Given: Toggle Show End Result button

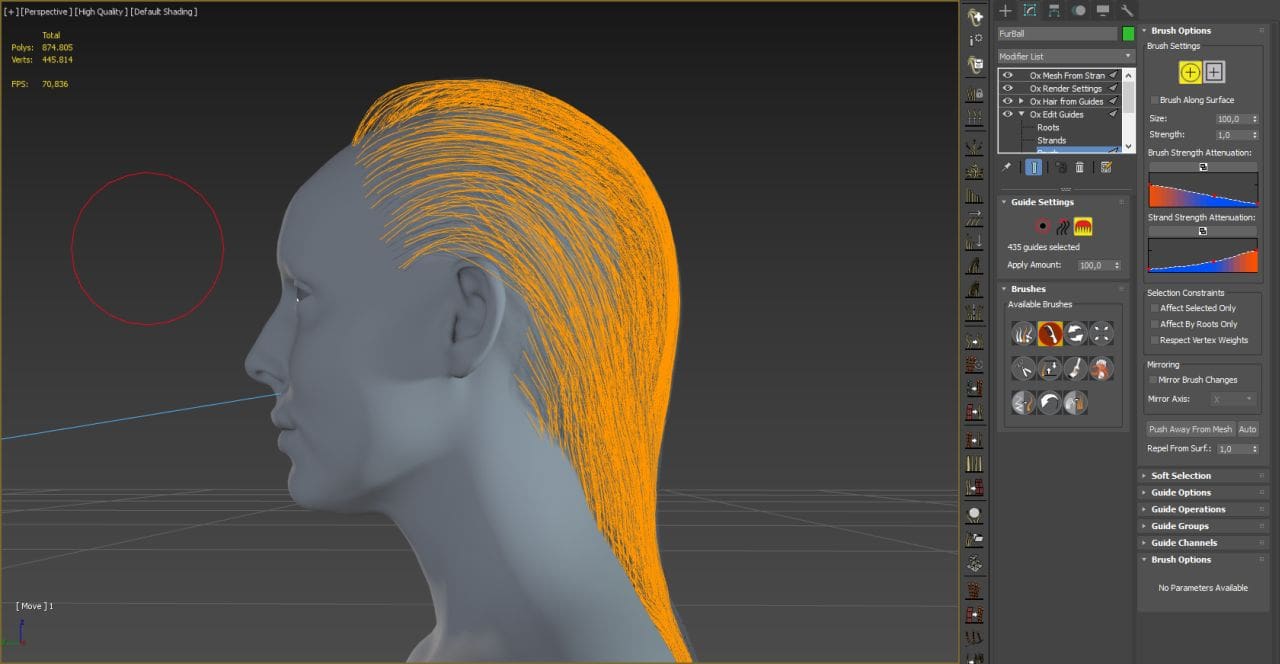Looking at the screenshot, I should click(x=1034, y=167).
